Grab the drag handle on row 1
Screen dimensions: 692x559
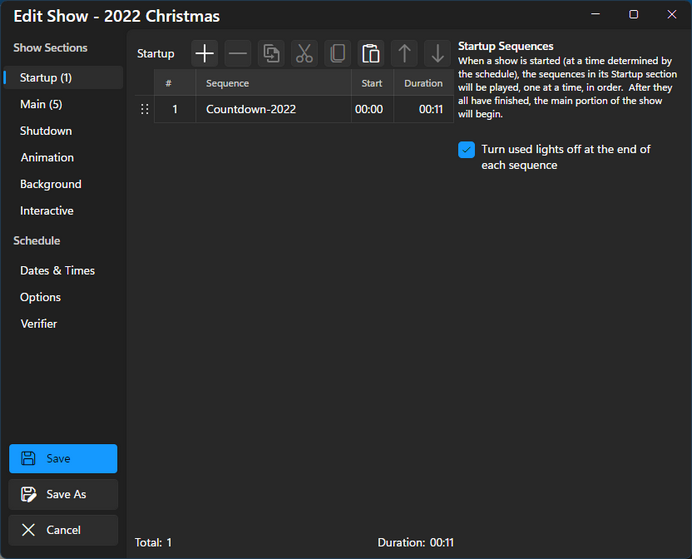[144, 110]
